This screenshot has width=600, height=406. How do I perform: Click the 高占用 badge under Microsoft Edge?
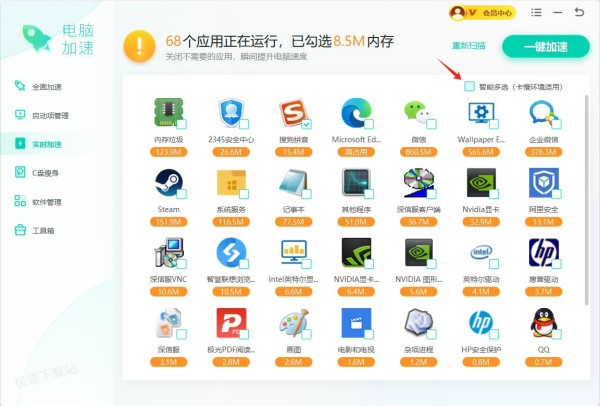(x=356, y=152)
